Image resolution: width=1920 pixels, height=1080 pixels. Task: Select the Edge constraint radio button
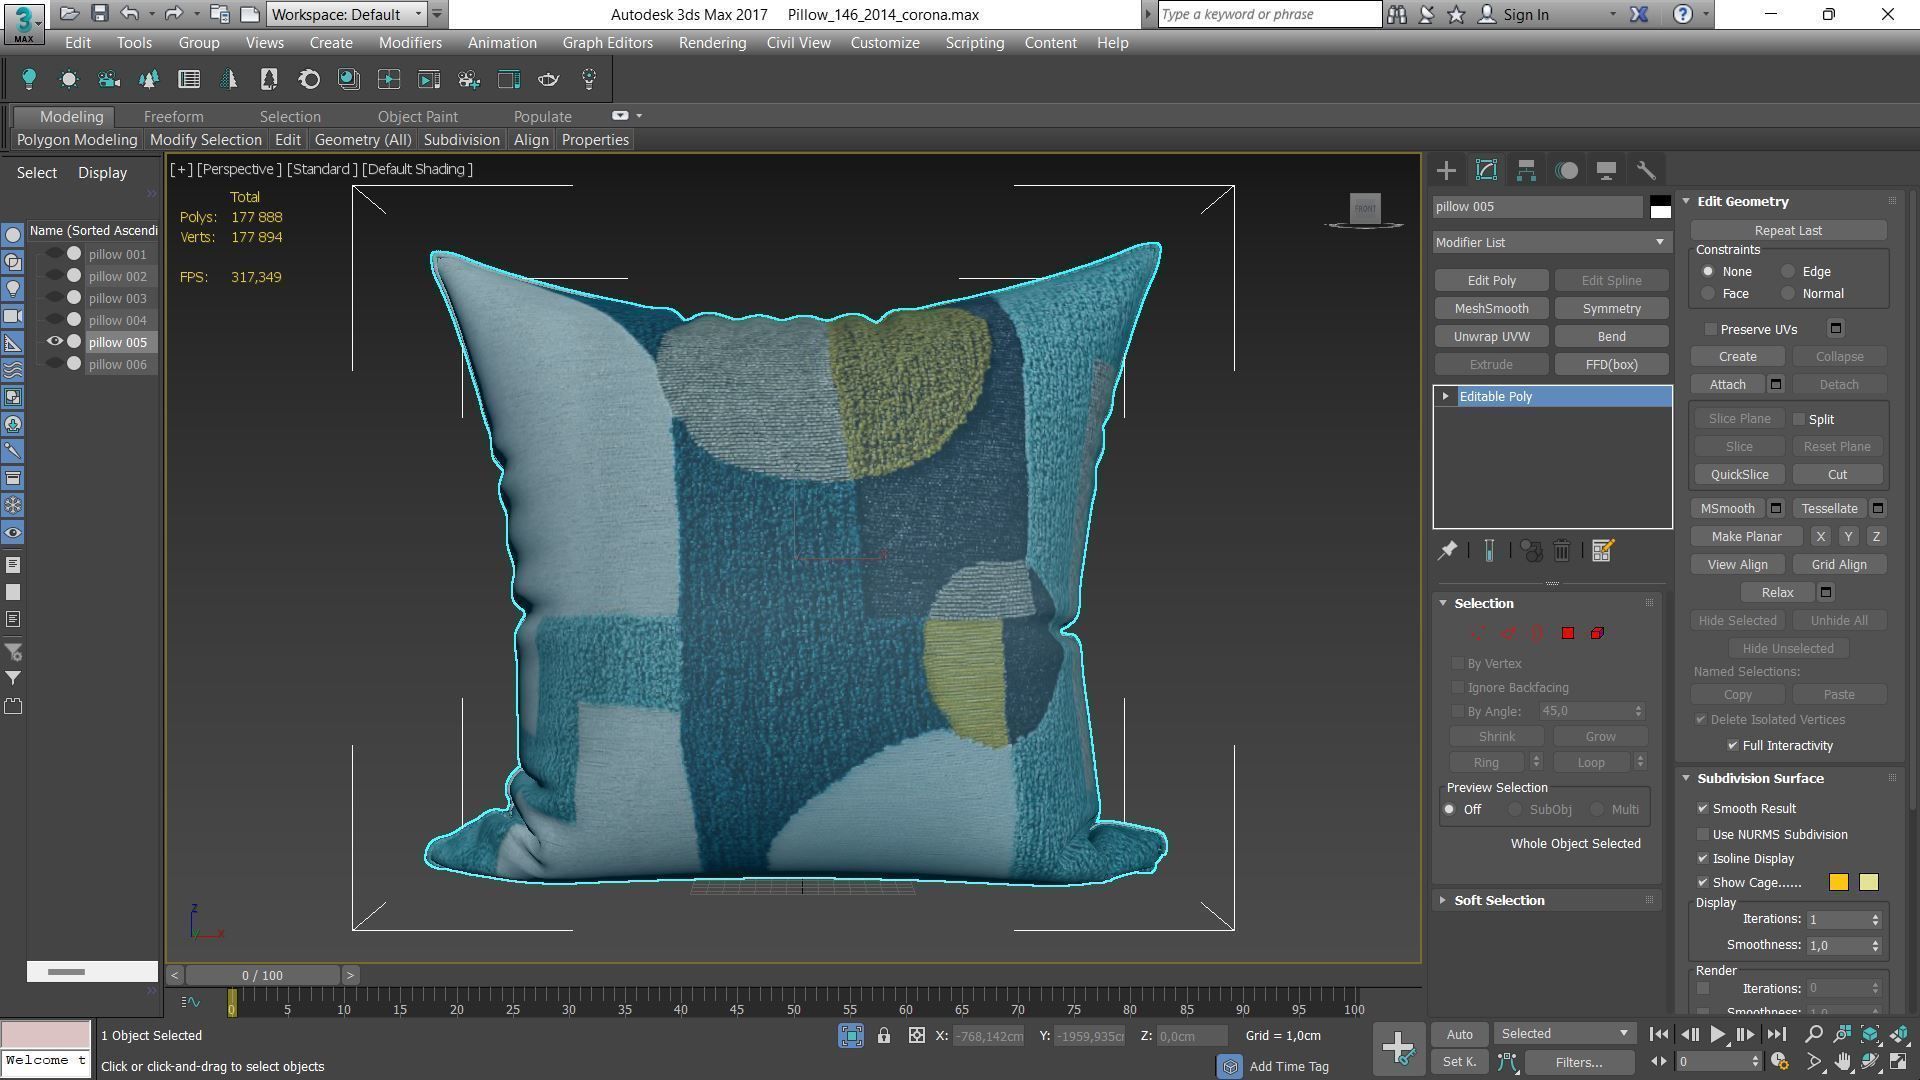pos(1788,272)
